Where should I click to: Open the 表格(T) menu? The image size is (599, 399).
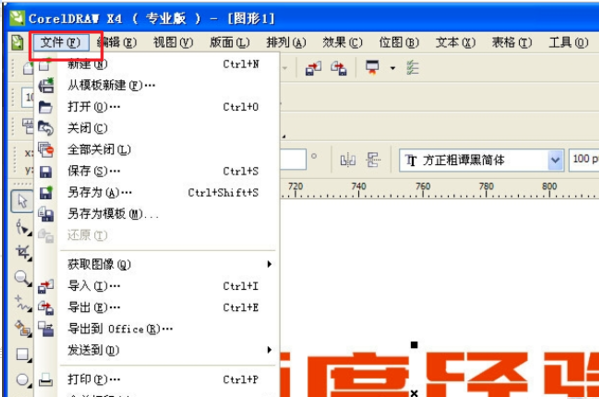(512, 42)
